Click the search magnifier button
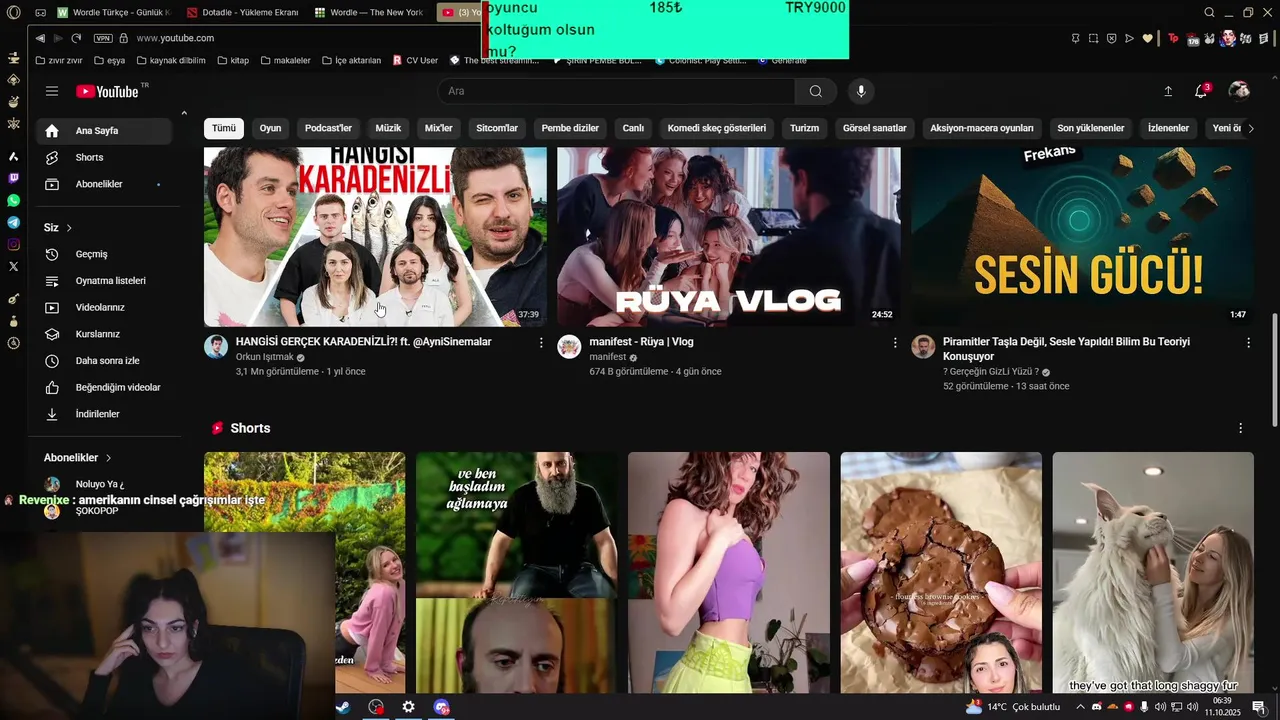The width and height of the screenshot is (1280, 720). (816, 91)
